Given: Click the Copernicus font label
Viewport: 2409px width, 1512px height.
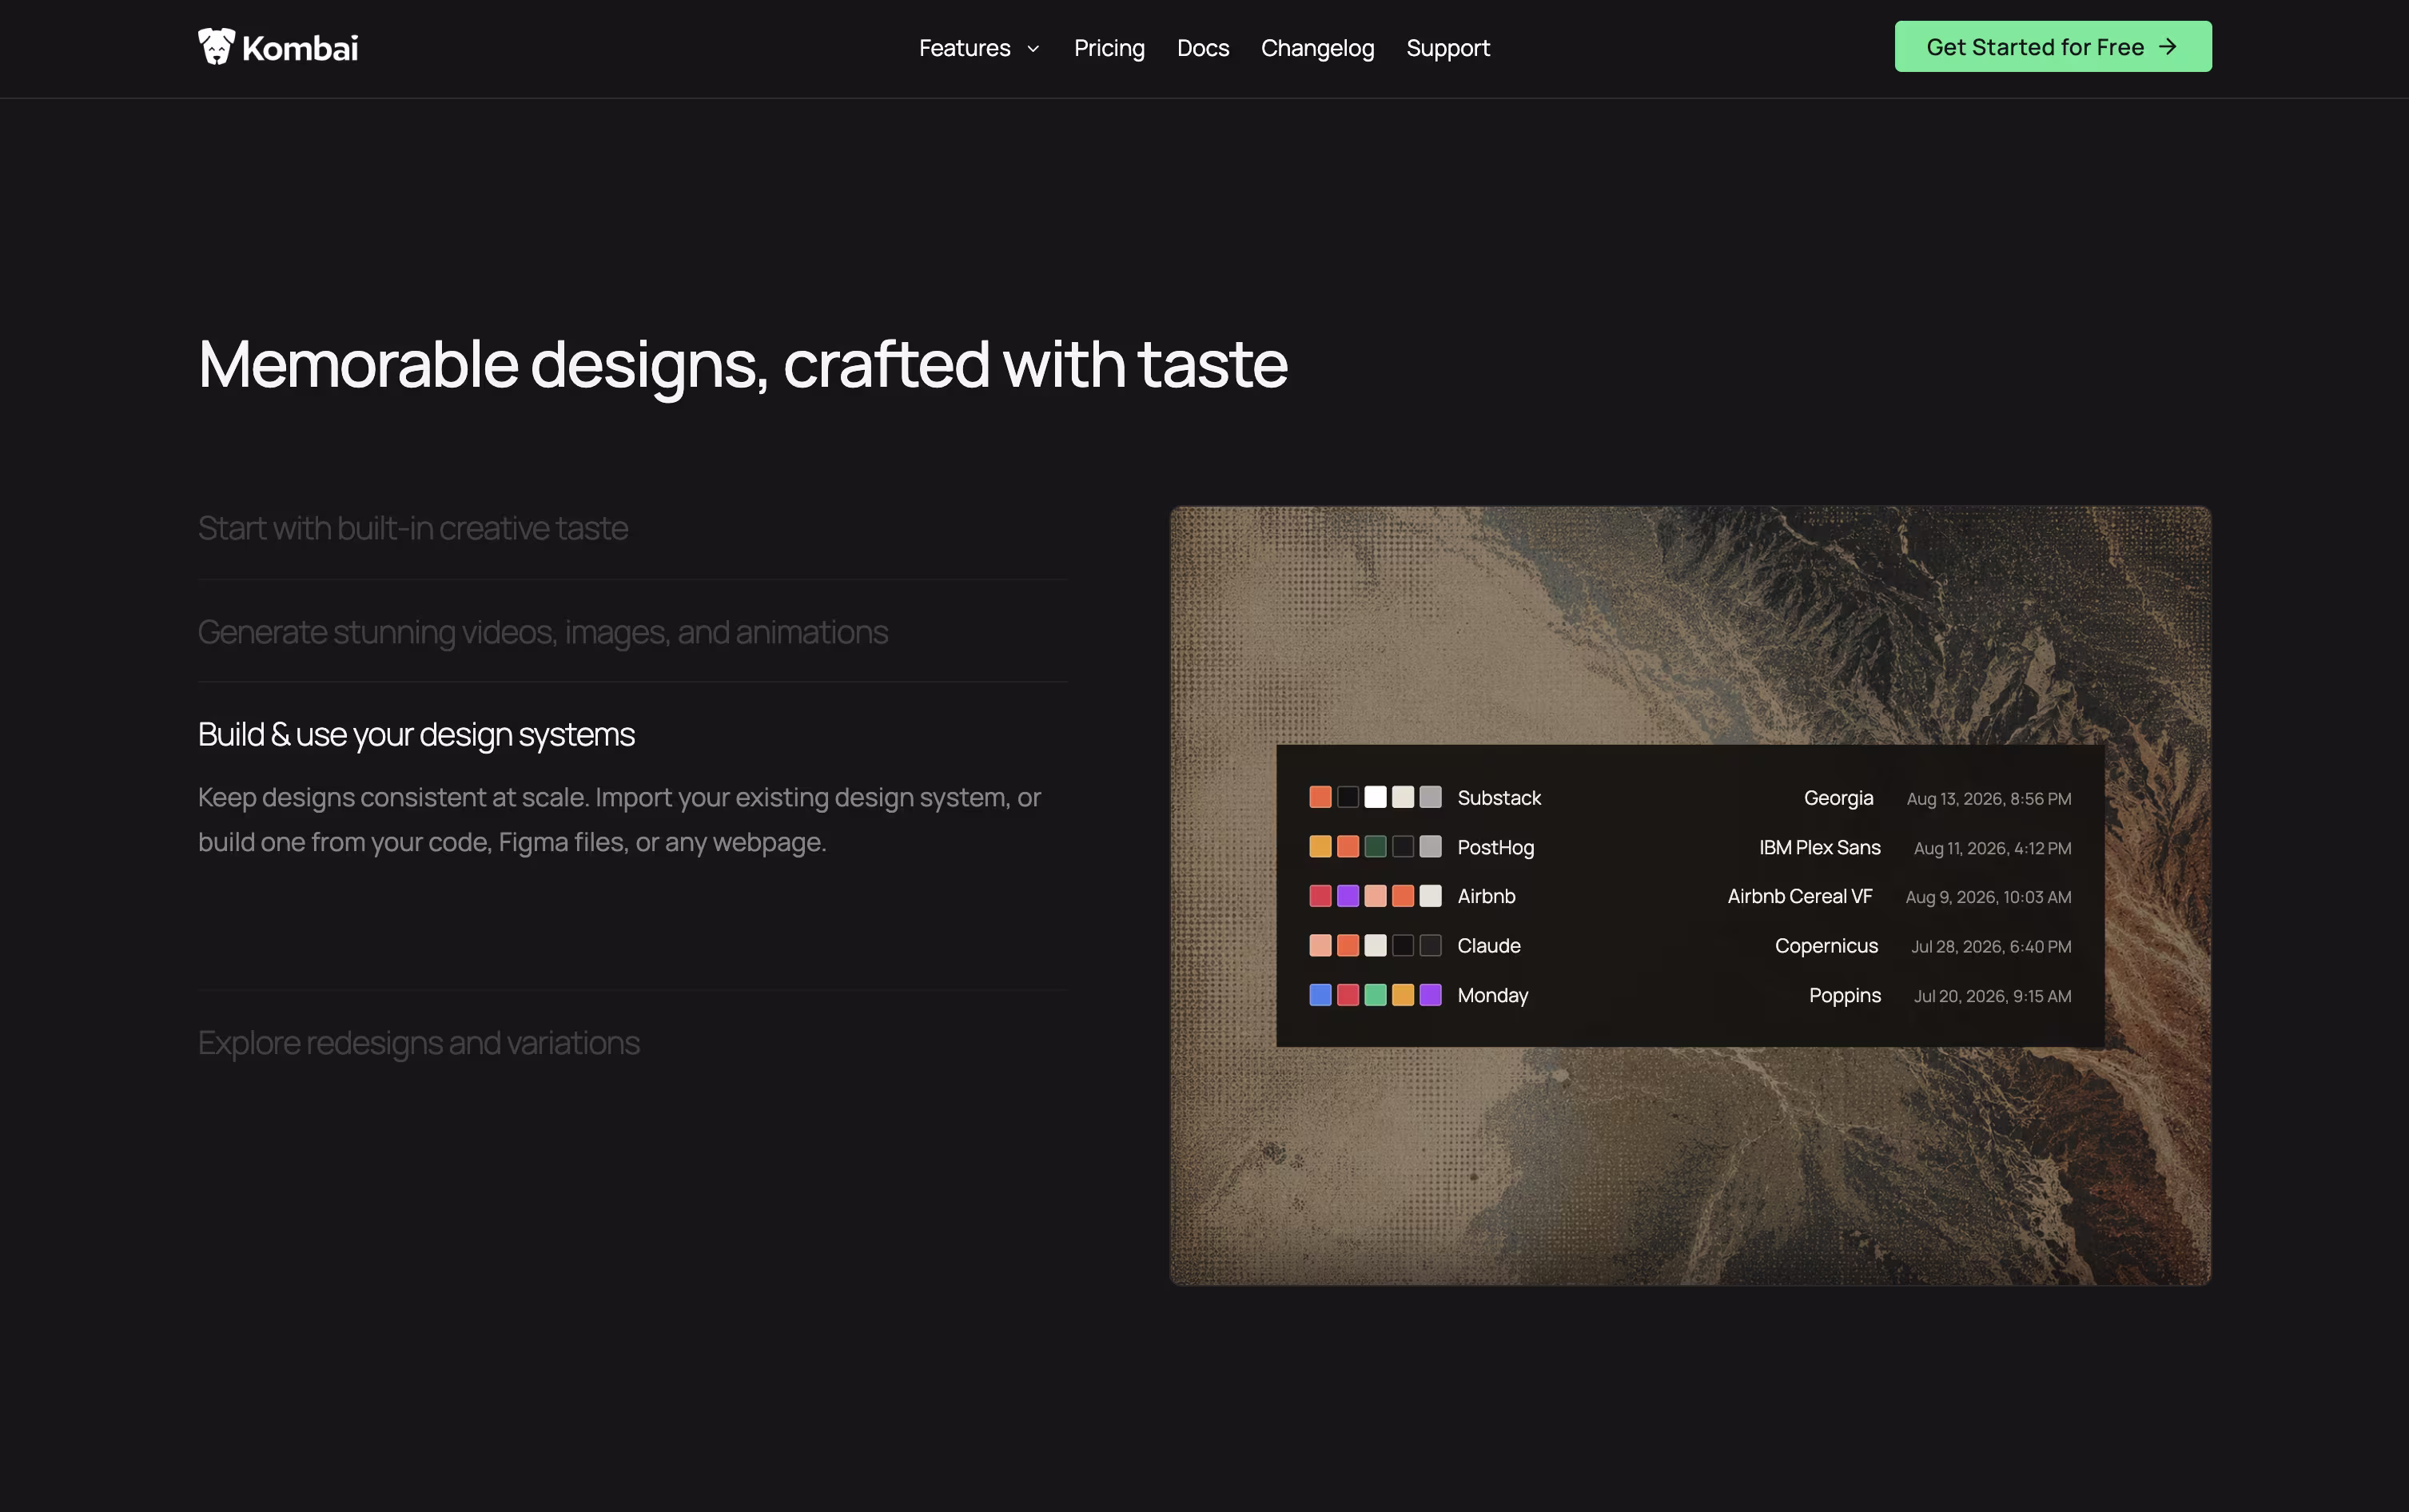Looking at the screenshot, I should [1826, 946].
